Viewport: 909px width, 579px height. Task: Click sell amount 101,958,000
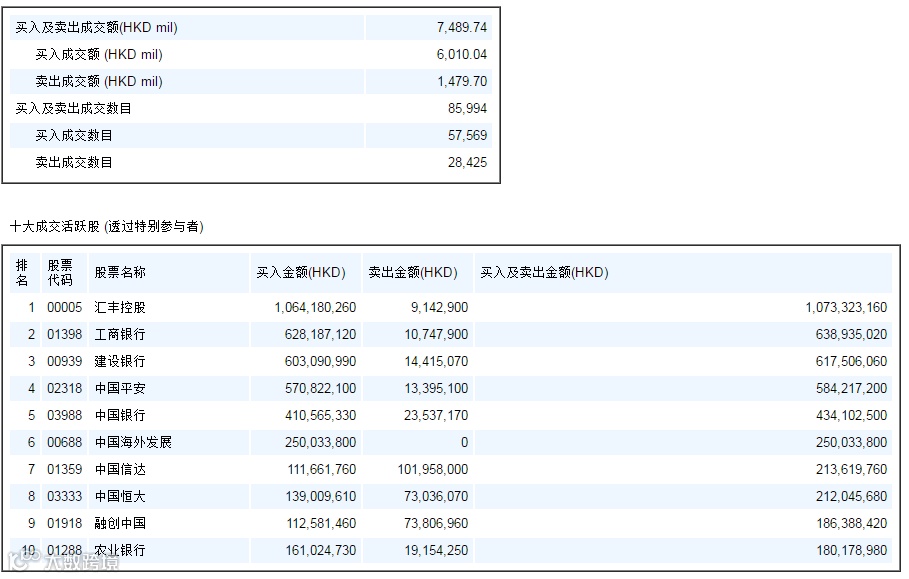point(433,469)
